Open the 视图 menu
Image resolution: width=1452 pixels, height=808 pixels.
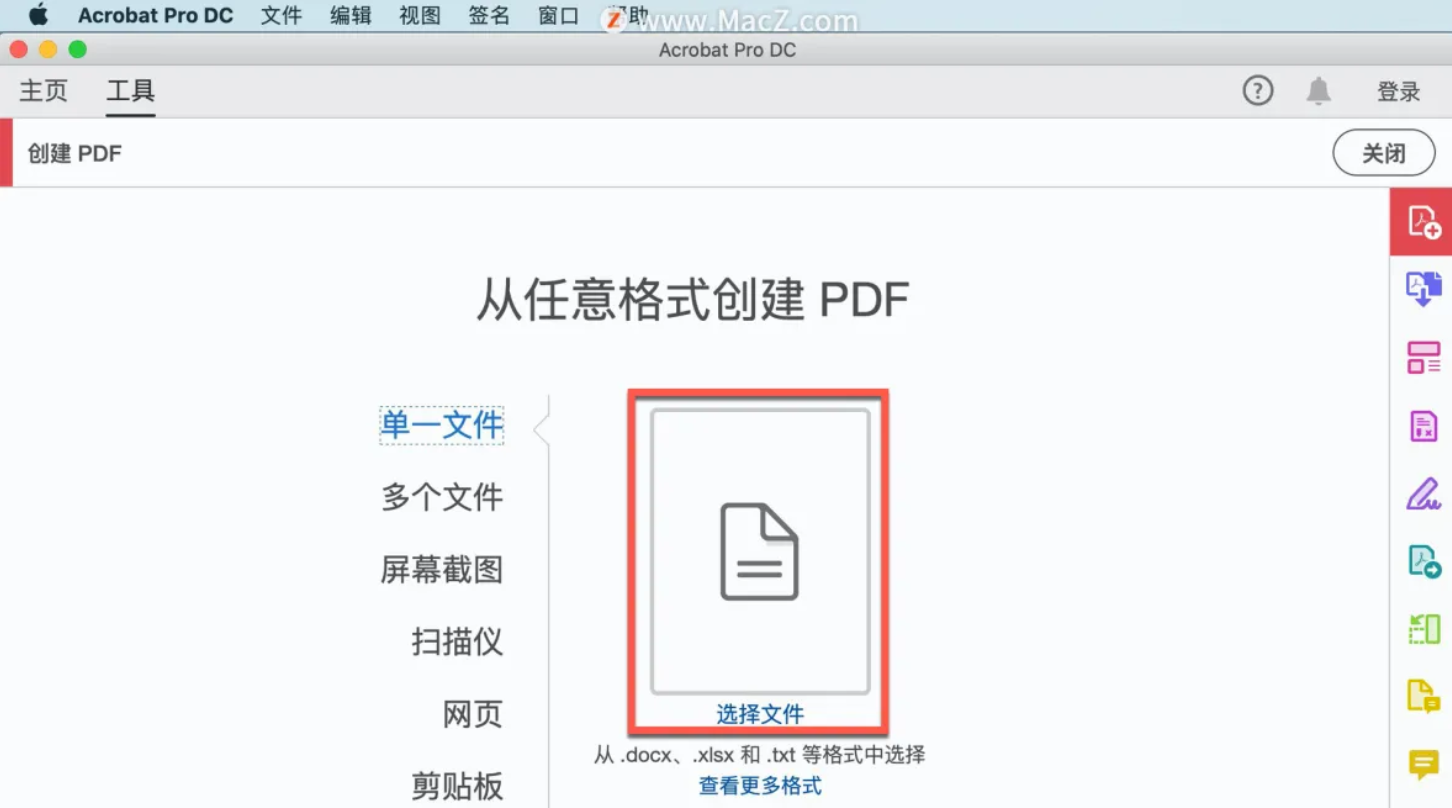click(x=419, y=16)
